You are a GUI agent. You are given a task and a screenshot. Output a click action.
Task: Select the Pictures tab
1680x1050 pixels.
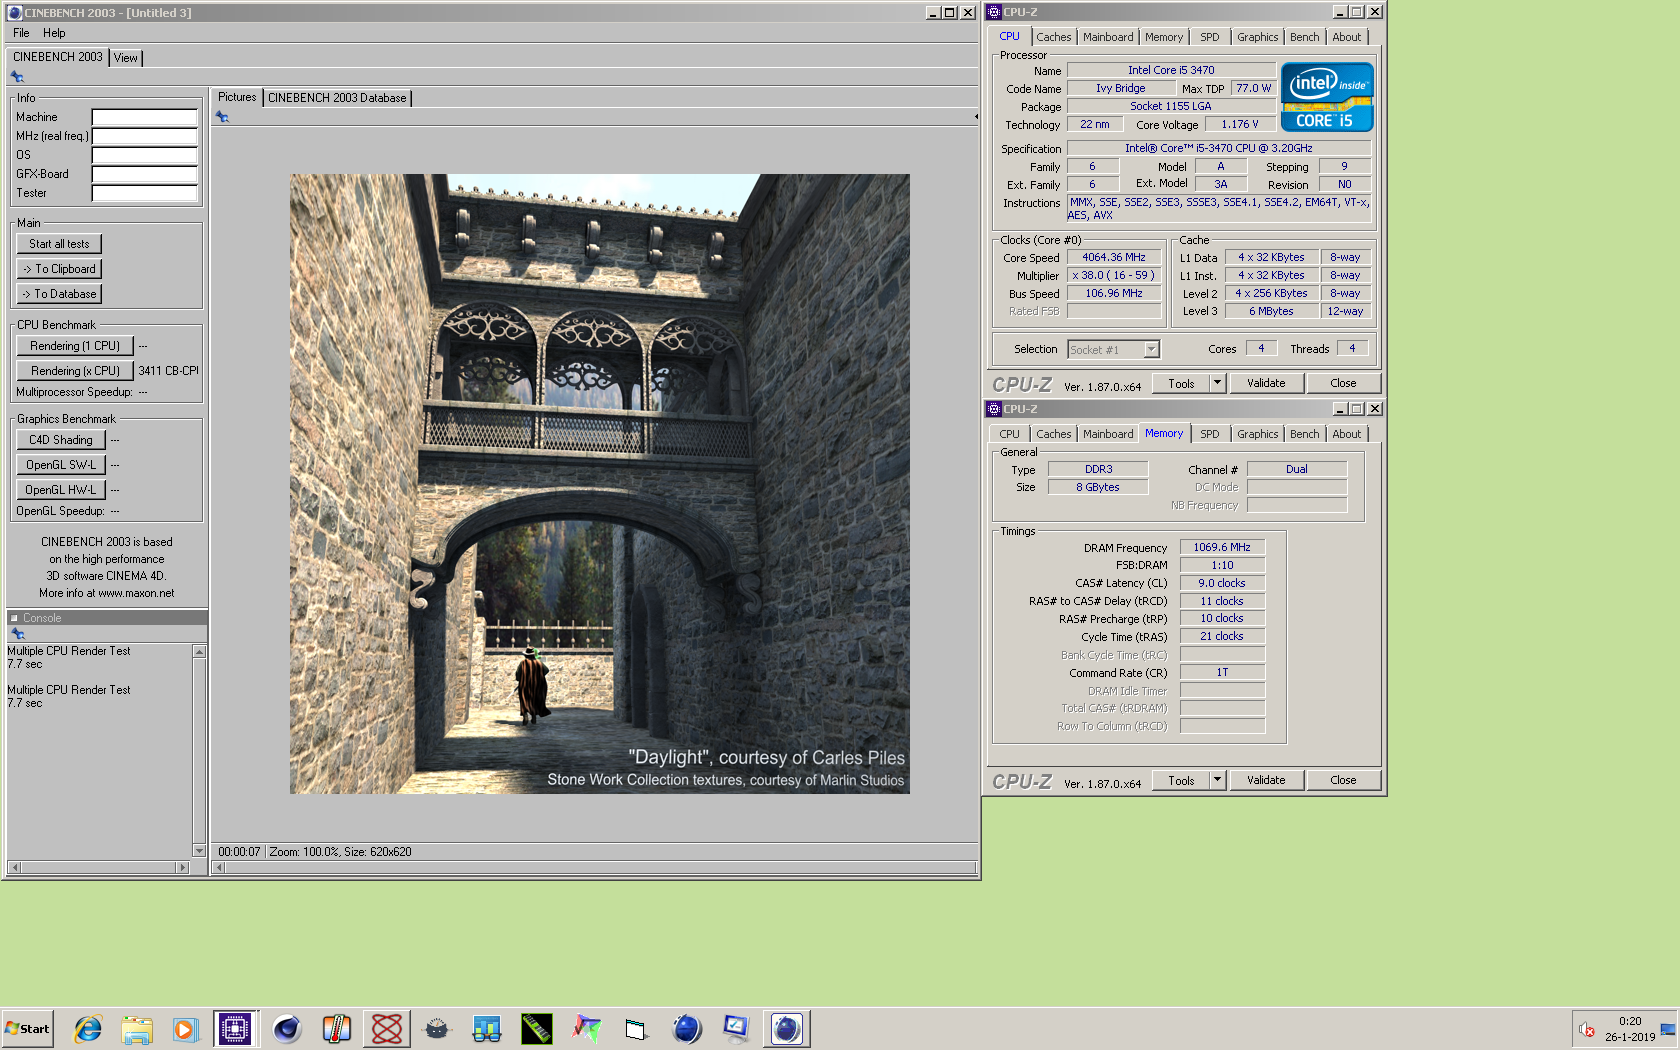237,97
